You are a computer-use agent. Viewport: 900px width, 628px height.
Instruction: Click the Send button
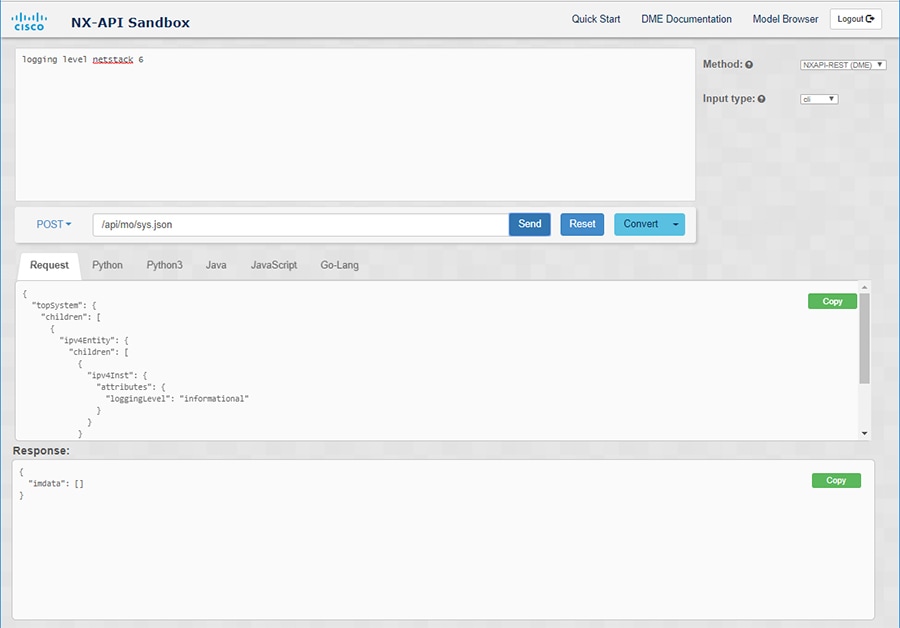pos(530,224)
